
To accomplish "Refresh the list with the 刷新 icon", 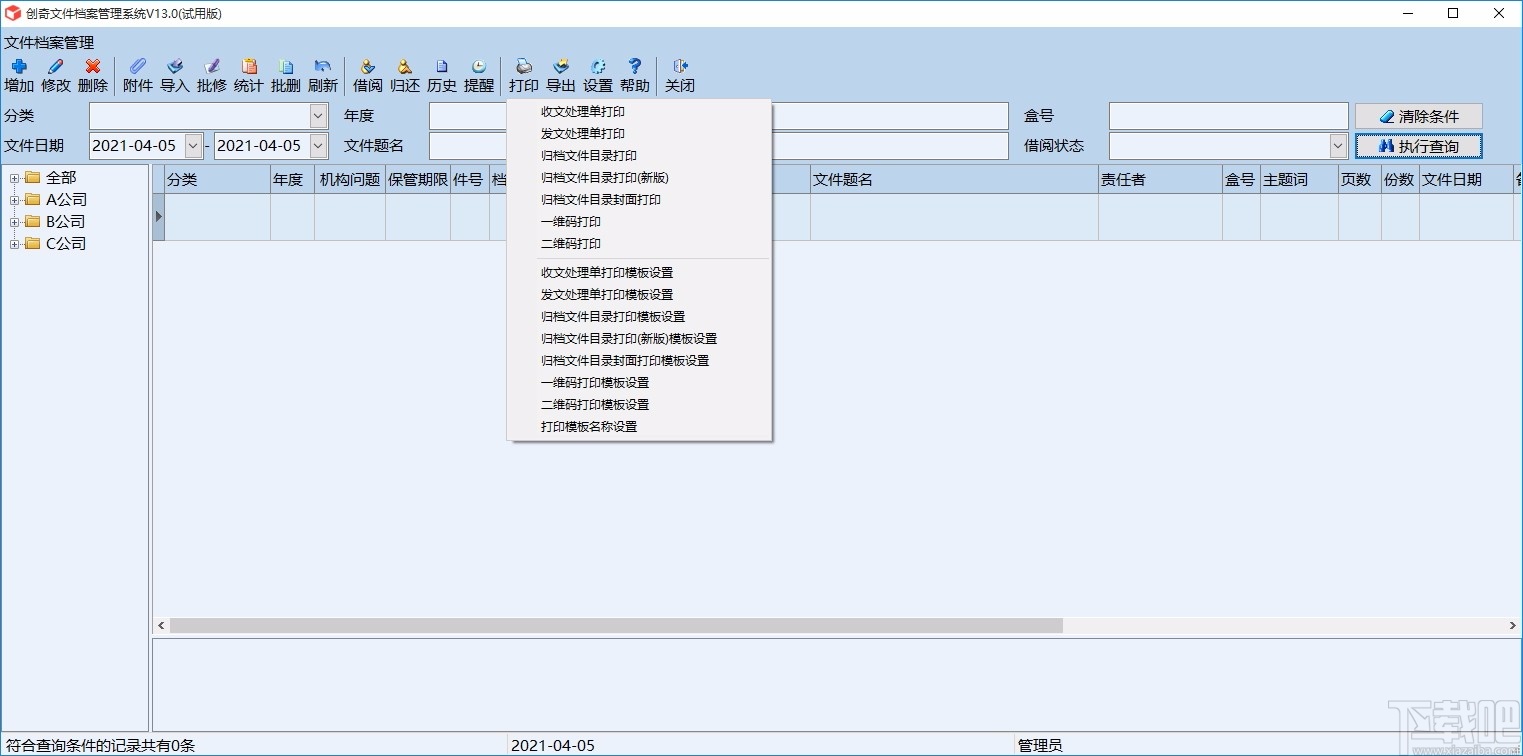I will [323, 75].
